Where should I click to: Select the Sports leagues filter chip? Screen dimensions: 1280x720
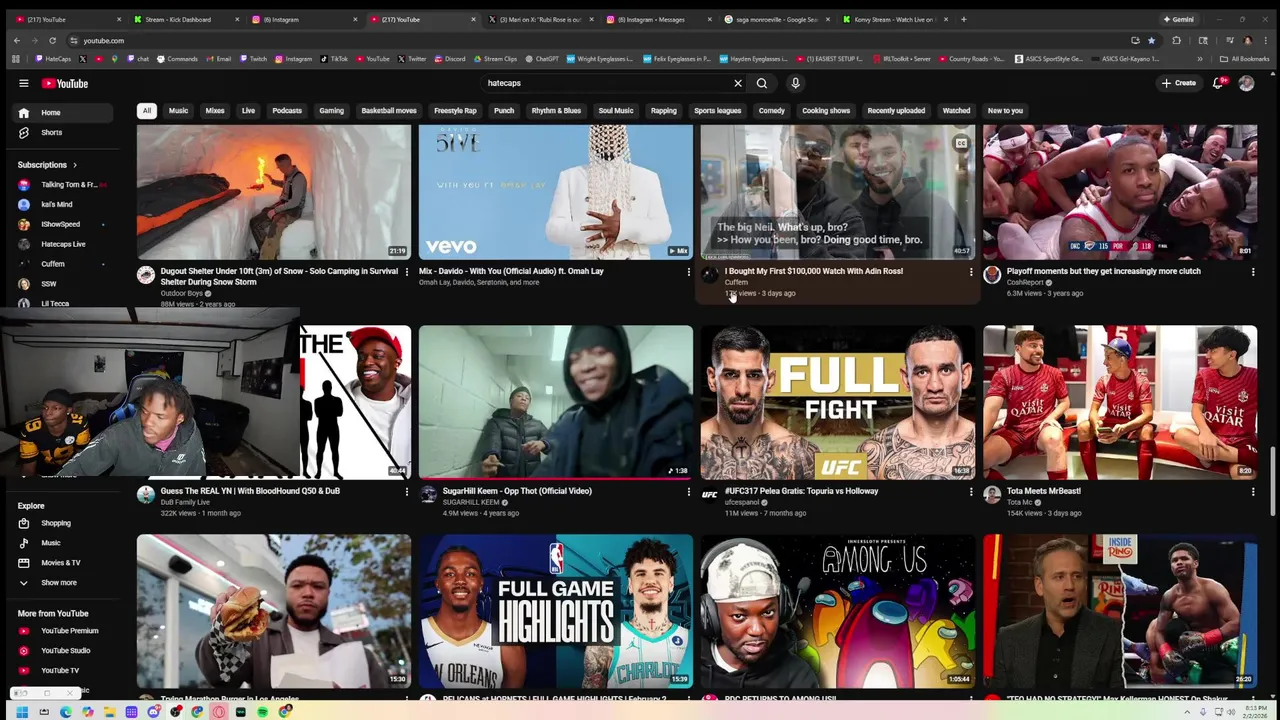click(x=717, y=111)
